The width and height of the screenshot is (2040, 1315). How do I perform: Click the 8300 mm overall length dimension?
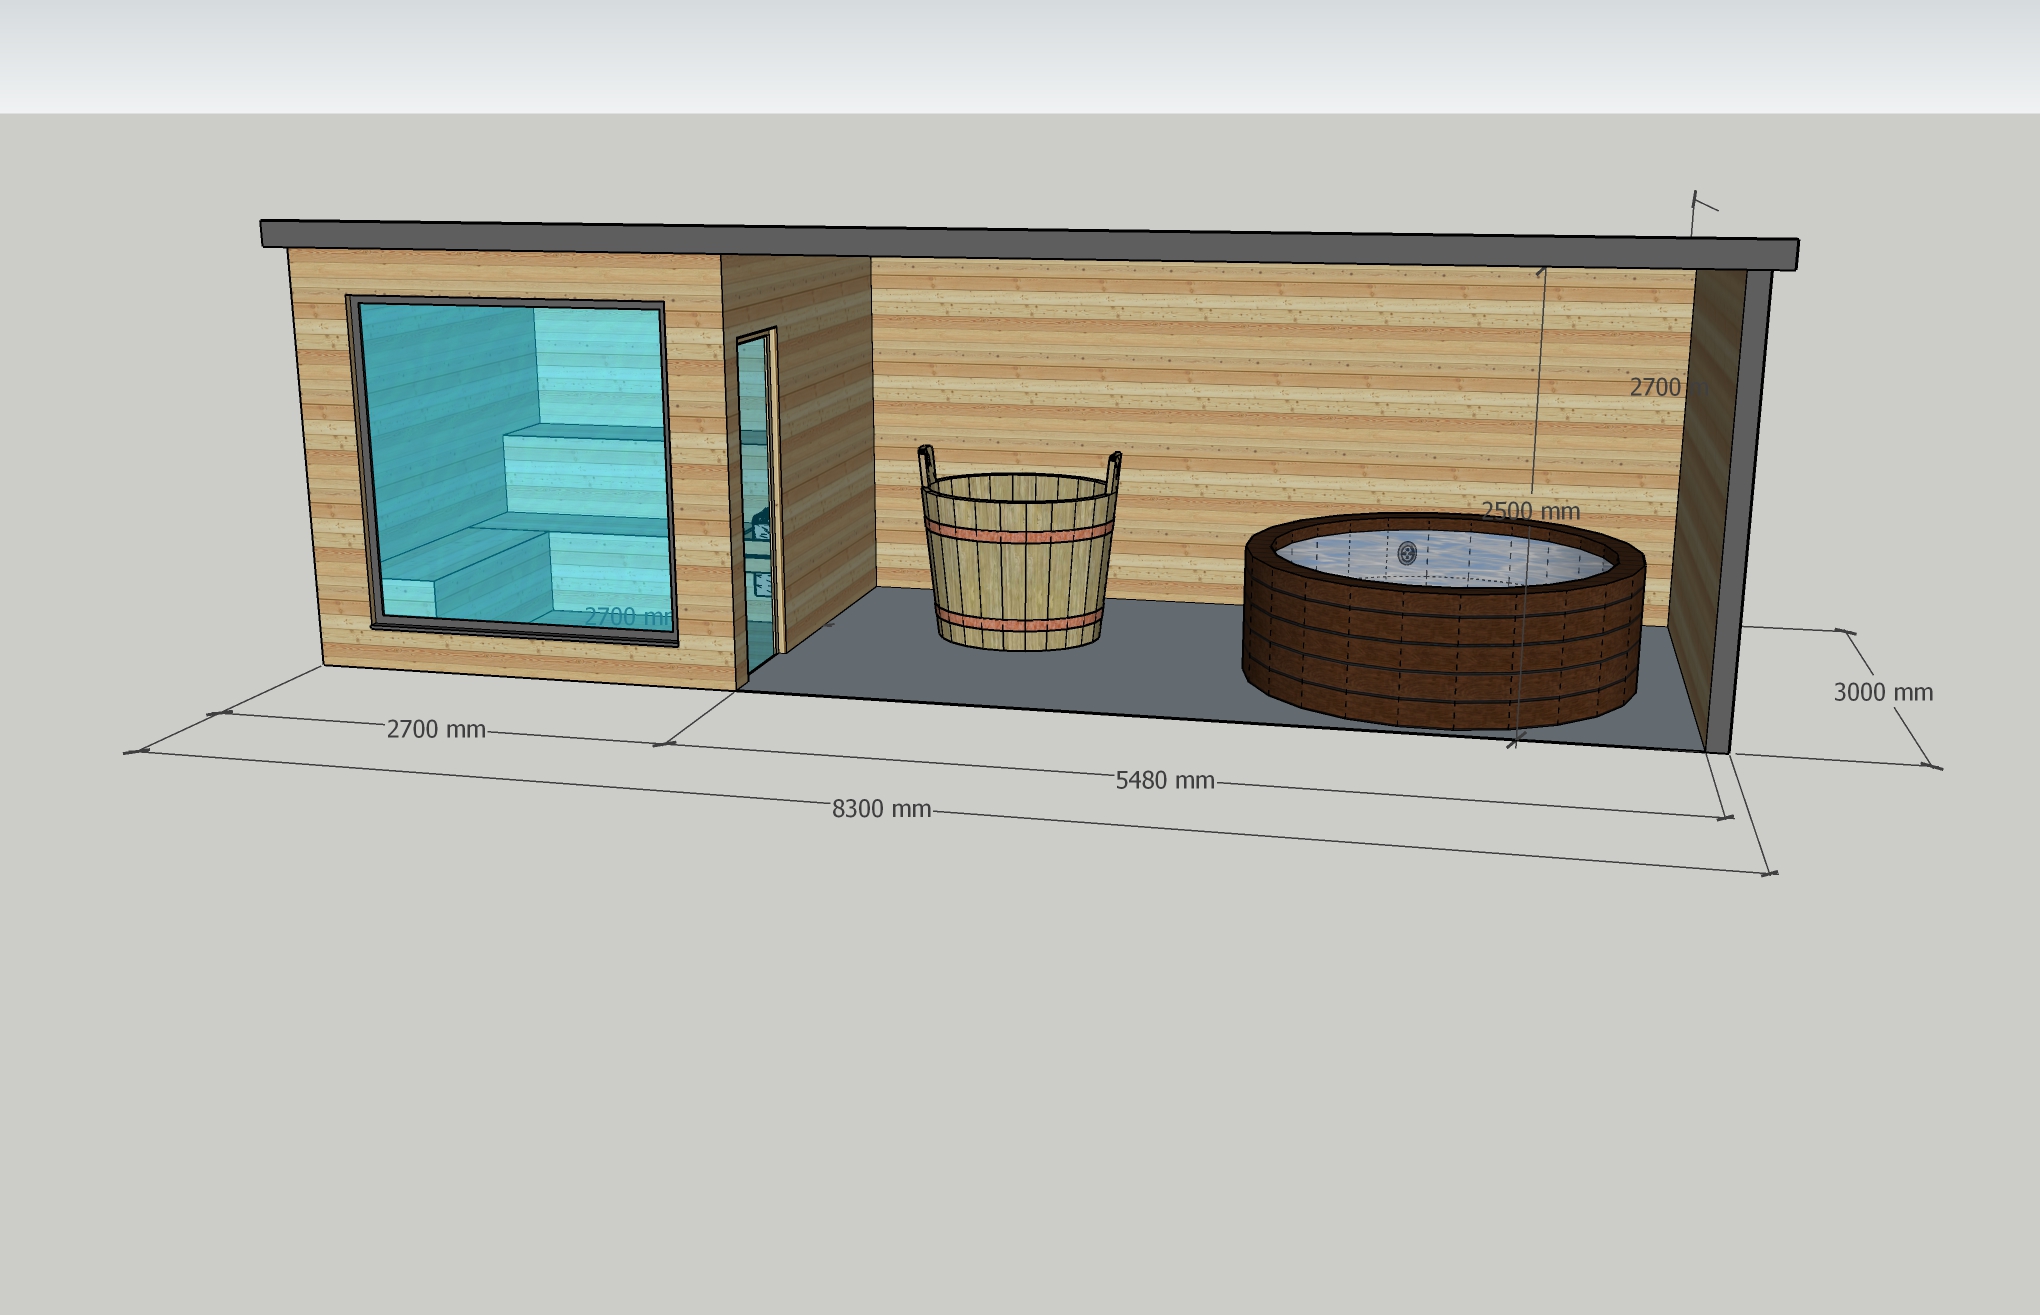tap(881, 808)
